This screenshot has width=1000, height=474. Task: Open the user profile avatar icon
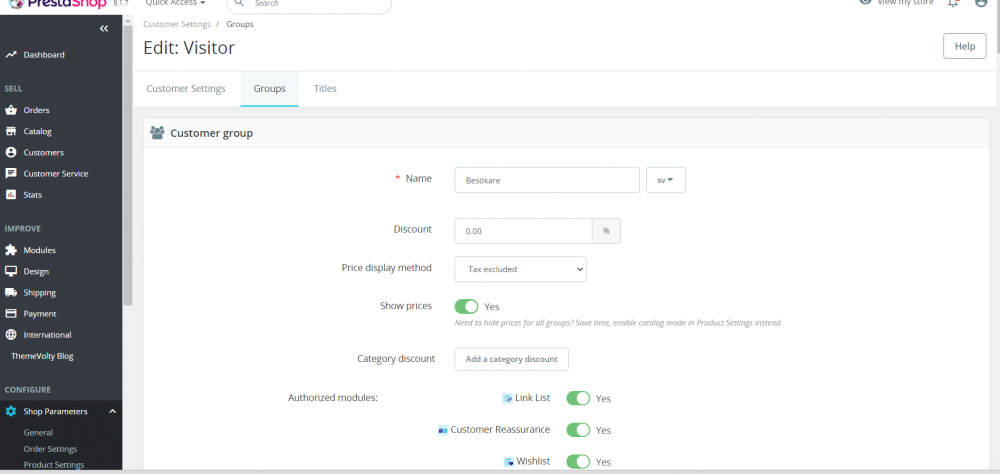tap(982, 3)
